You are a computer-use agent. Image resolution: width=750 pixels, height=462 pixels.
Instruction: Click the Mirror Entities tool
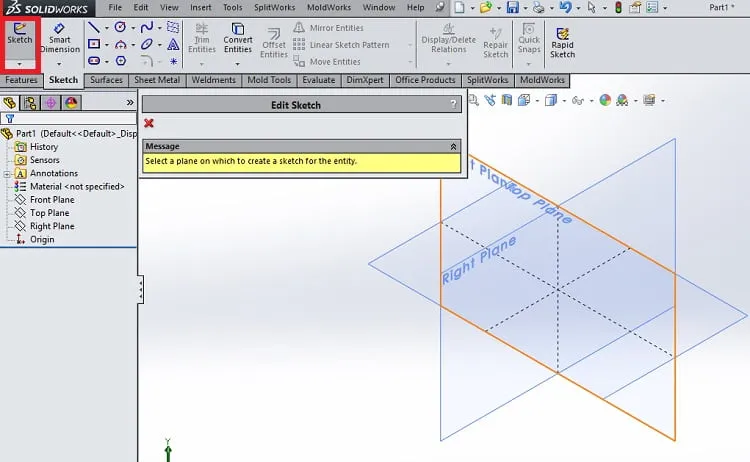[328, 28]
